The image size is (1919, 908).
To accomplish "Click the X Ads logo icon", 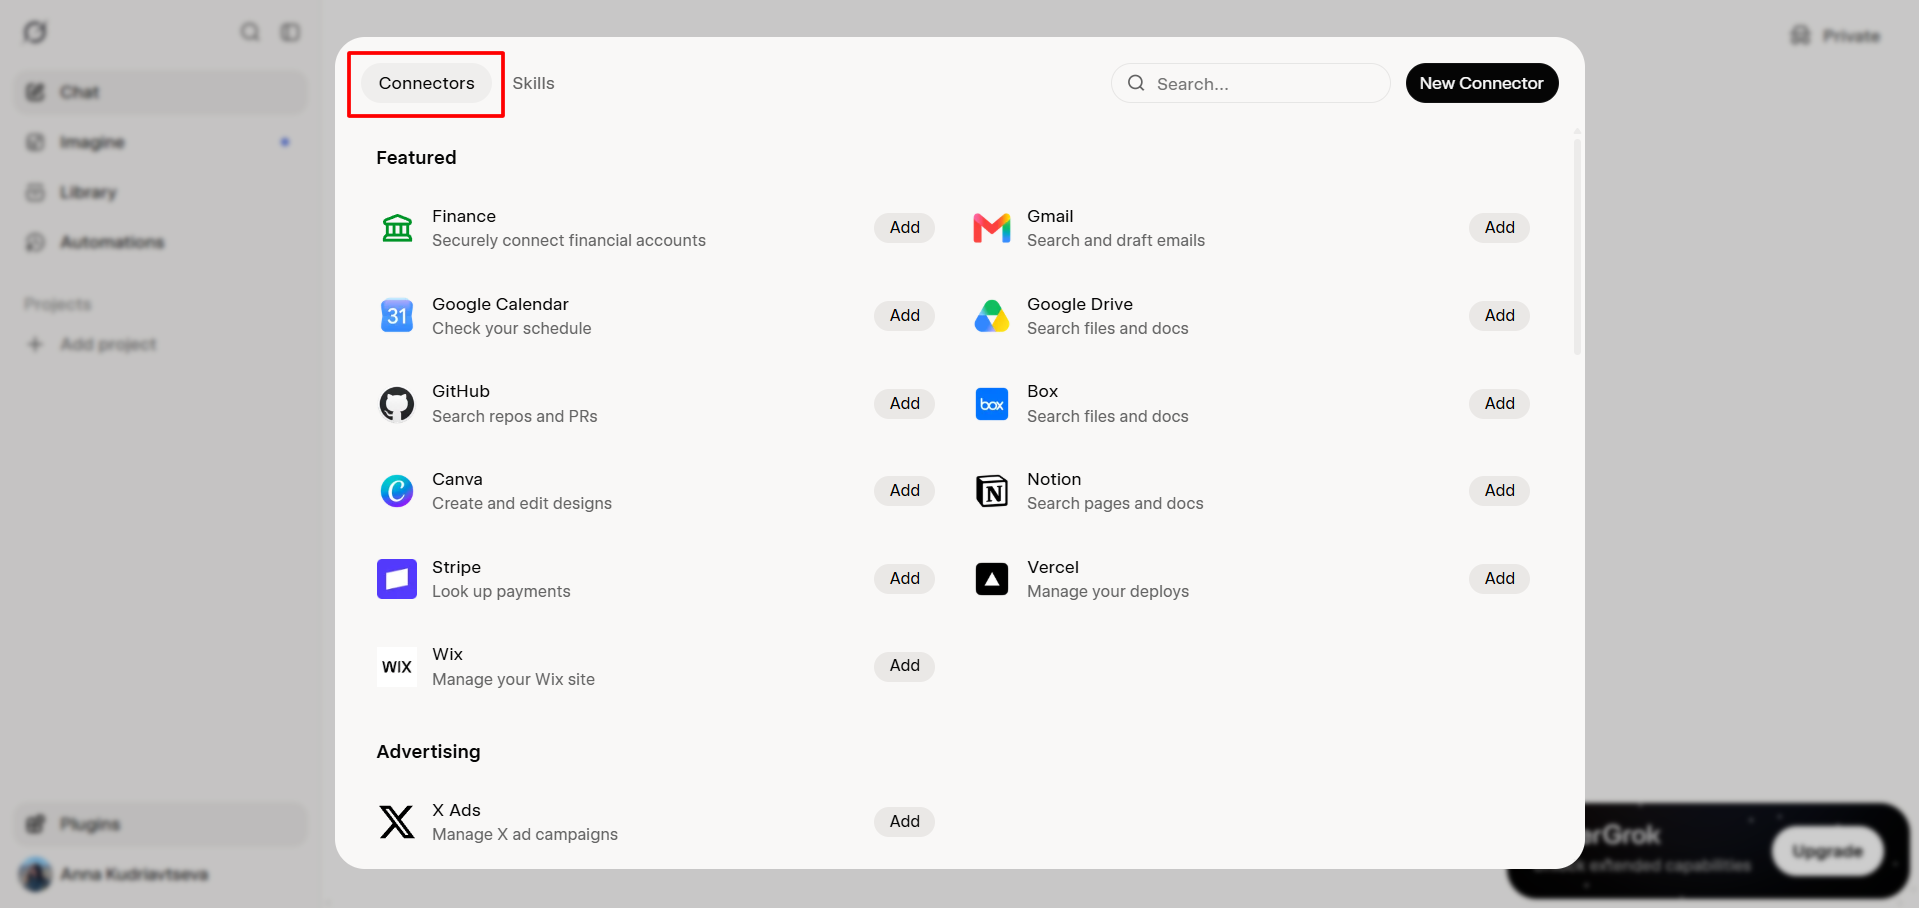I will pos(397,822).
